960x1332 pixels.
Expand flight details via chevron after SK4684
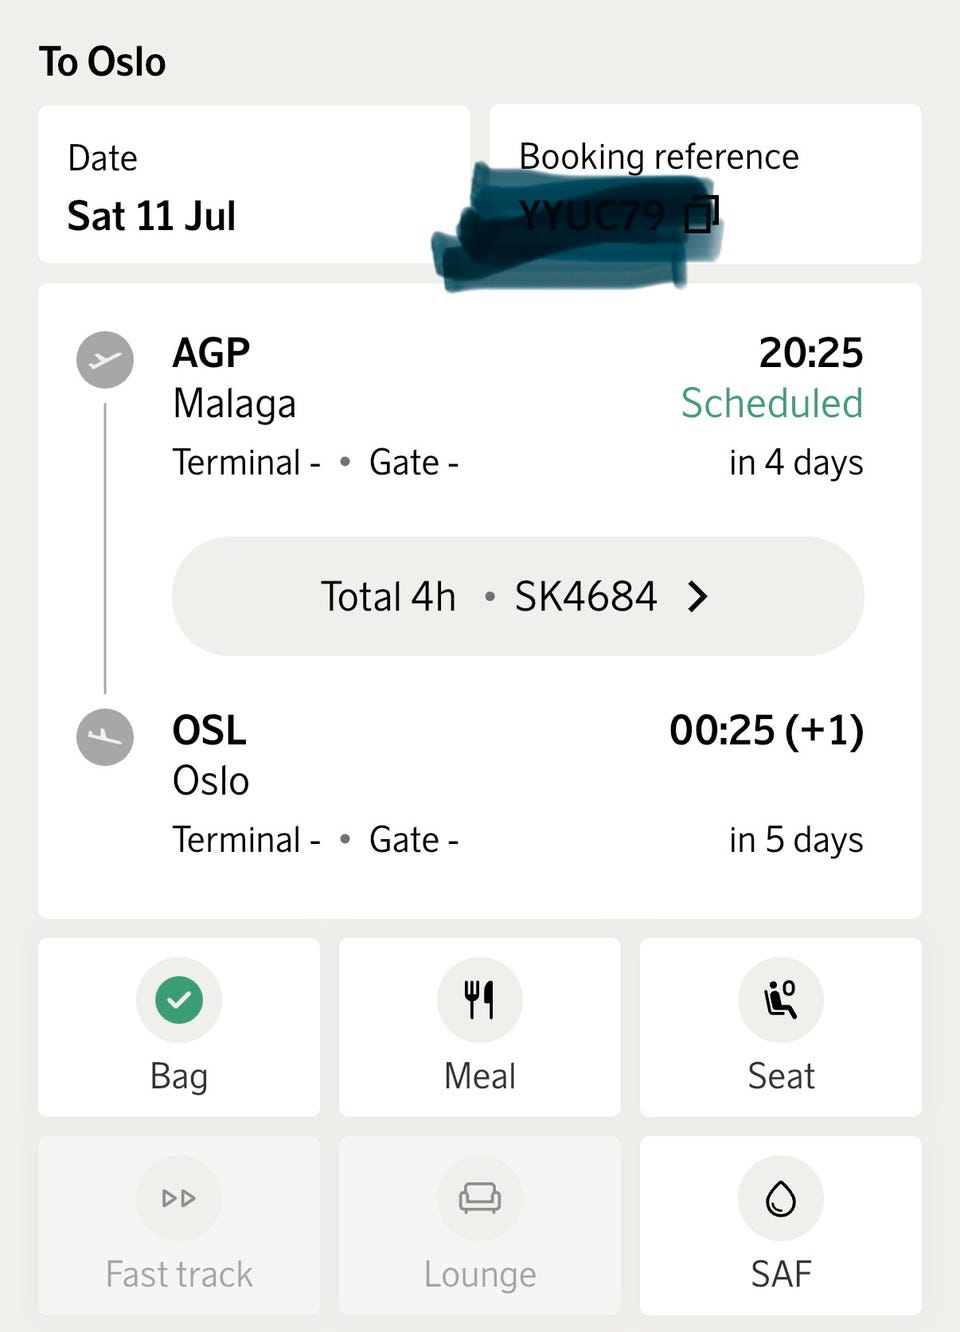(698, 597)
